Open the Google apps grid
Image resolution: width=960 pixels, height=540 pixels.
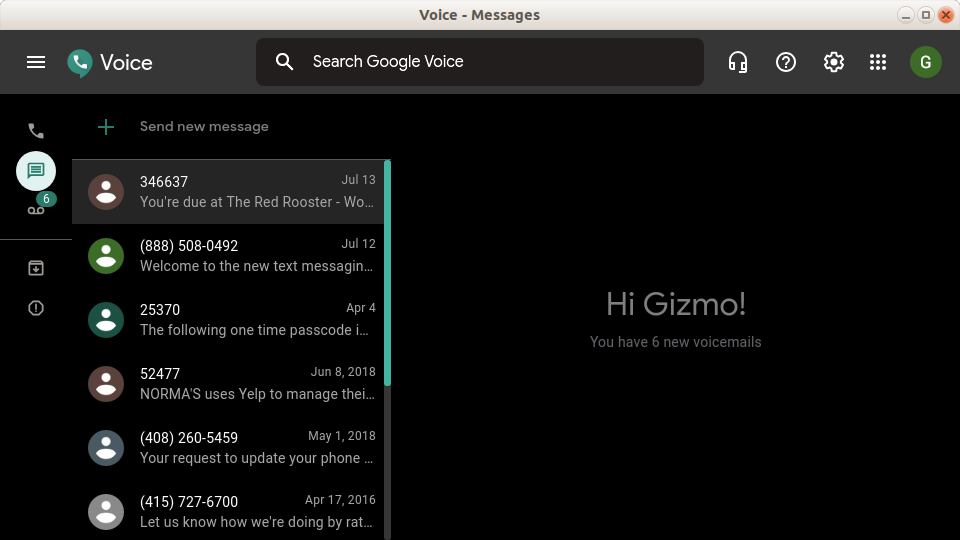(x=878, y=62)
